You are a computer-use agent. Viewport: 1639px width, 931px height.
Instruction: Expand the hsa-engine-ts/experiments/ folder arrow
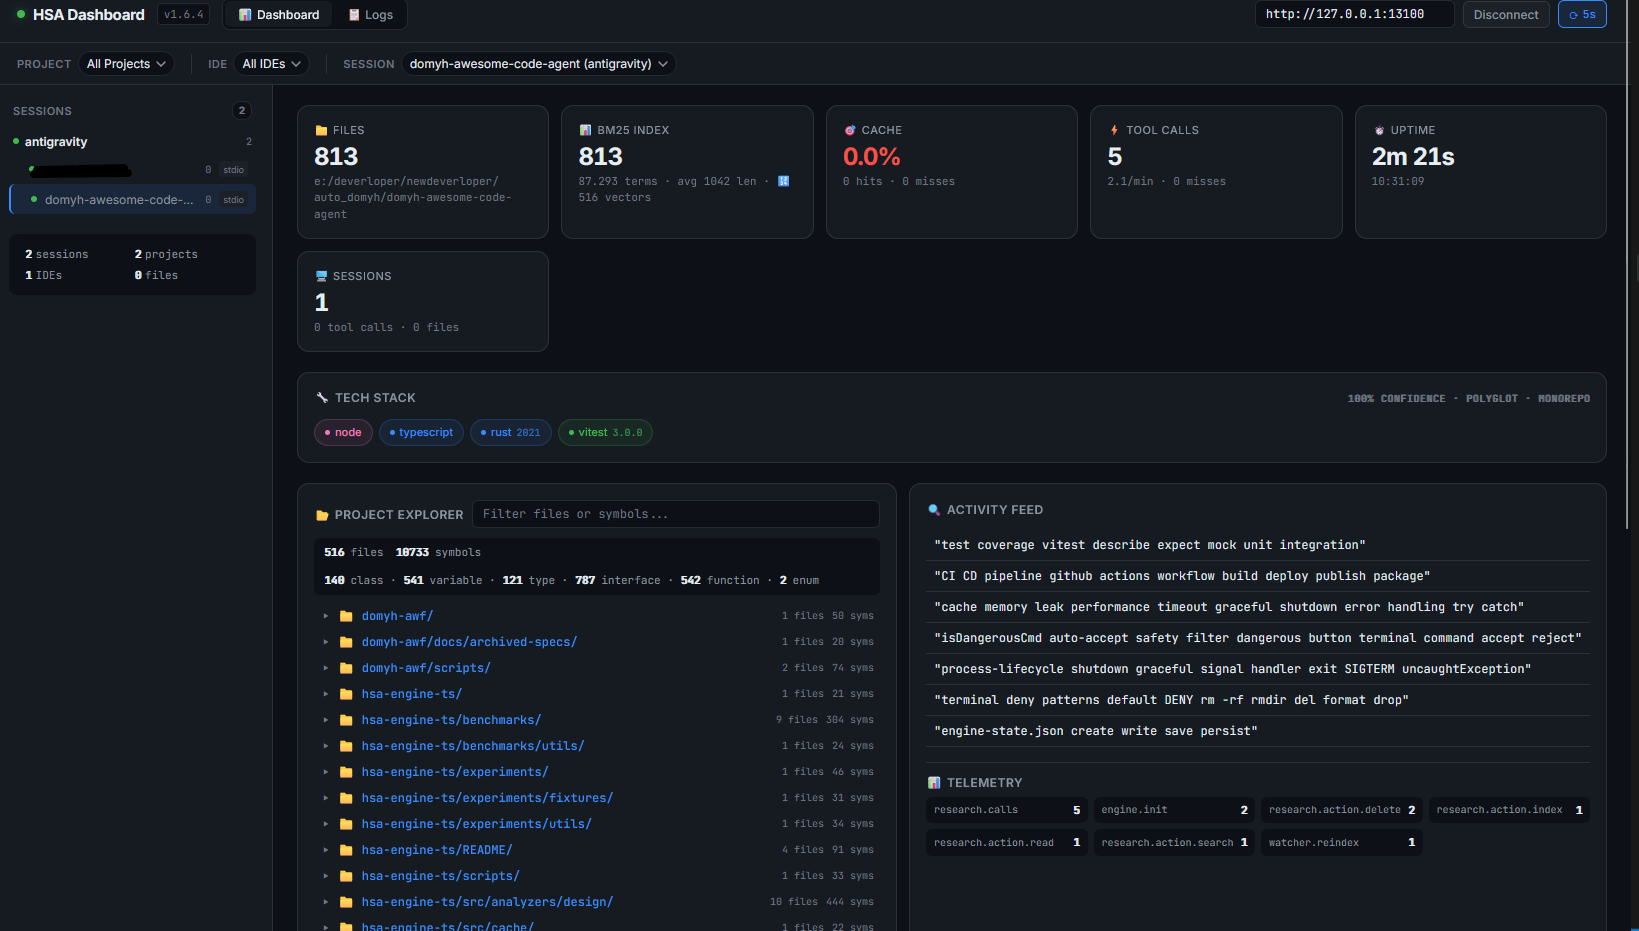pos(325,772)
